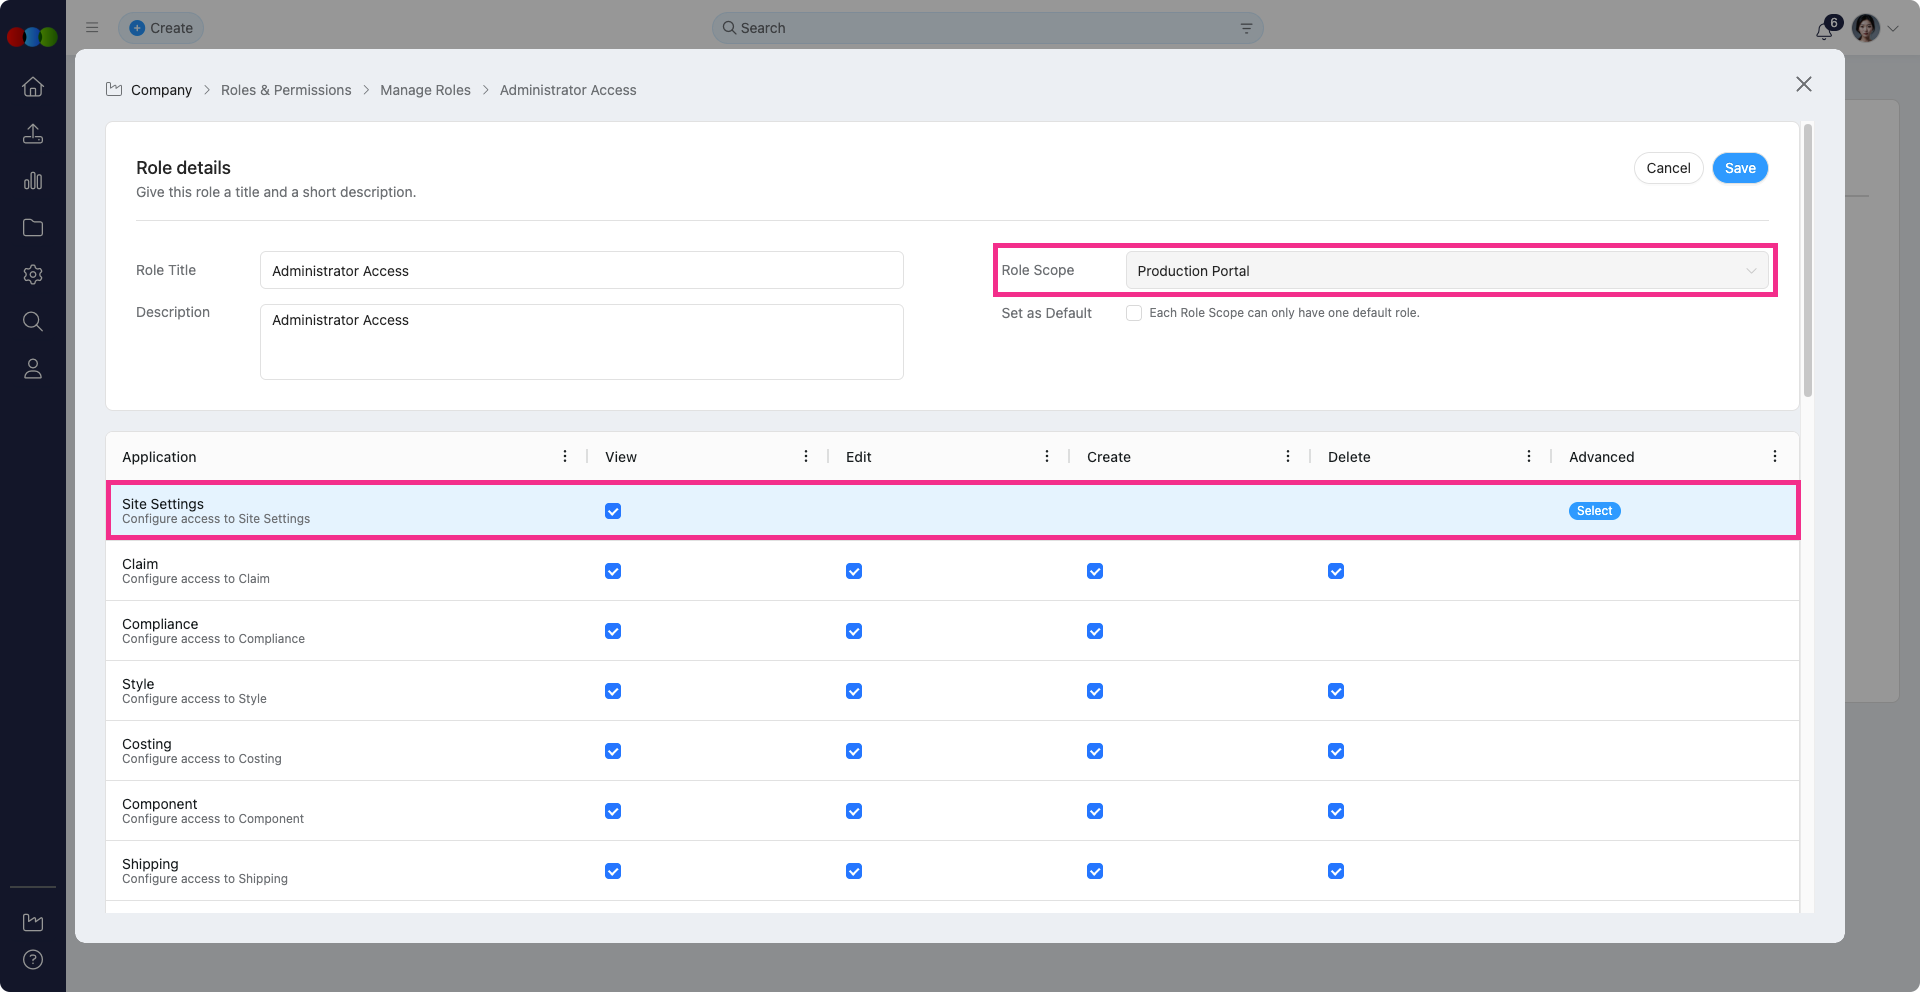The image size is (1920, 992).
Task: Uncheck Delete permission for Claim
Action: tap(1336, 571)
